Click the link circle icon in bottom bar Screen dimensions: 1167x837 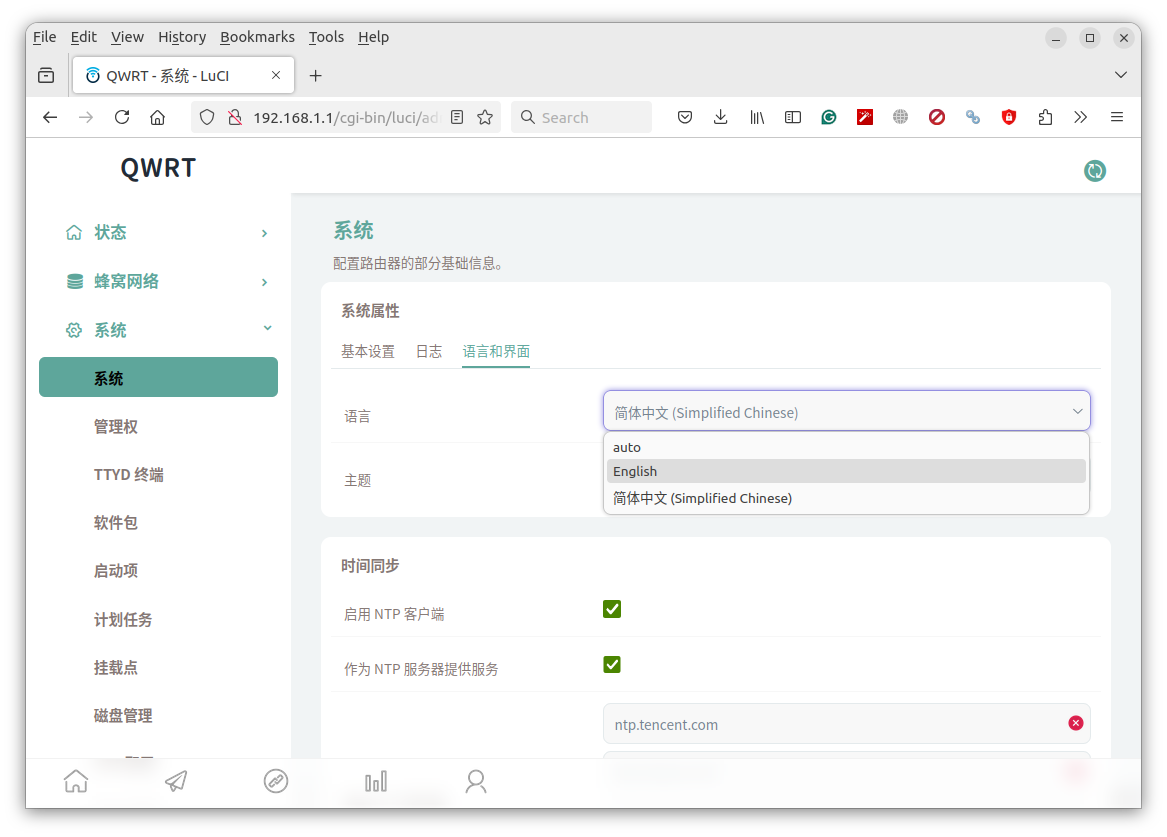[275, 781]
